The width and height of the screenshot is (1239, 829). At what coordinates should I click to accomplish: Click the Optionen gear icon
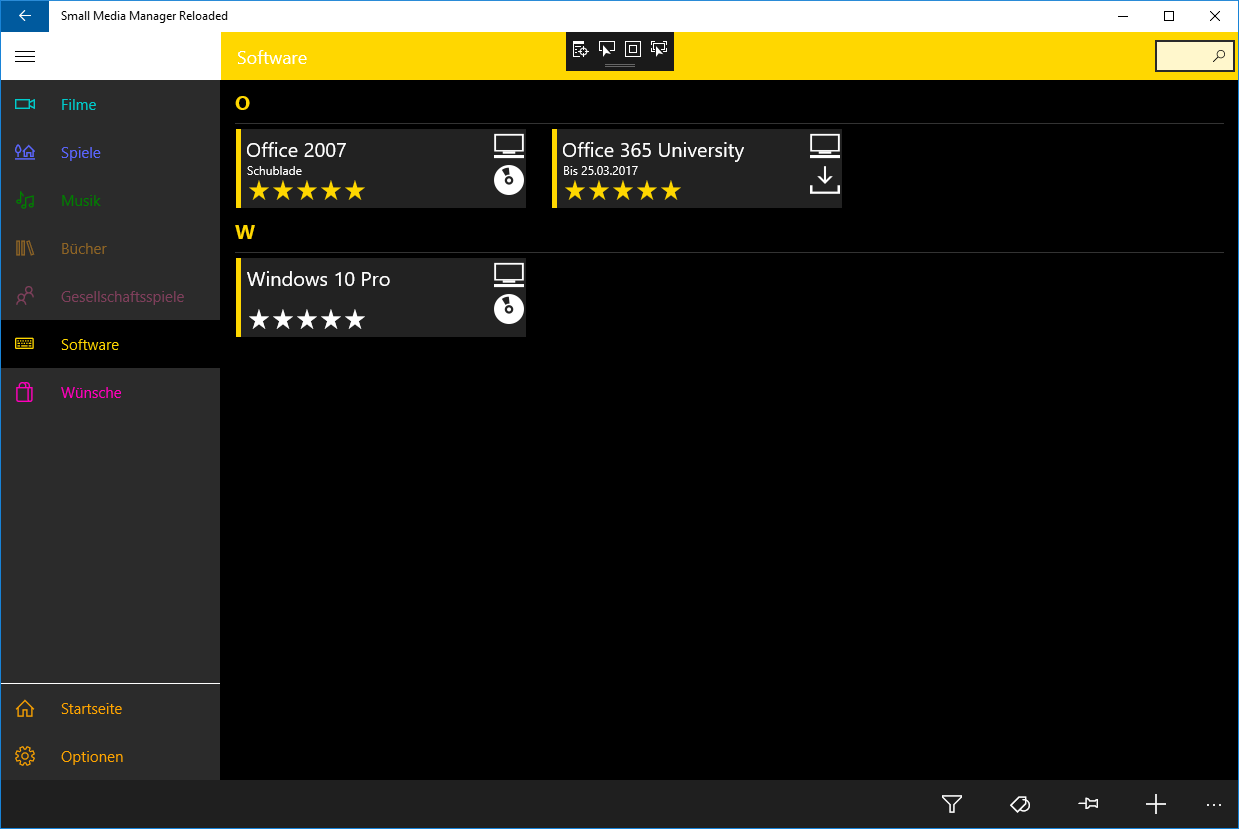(25, 757)
